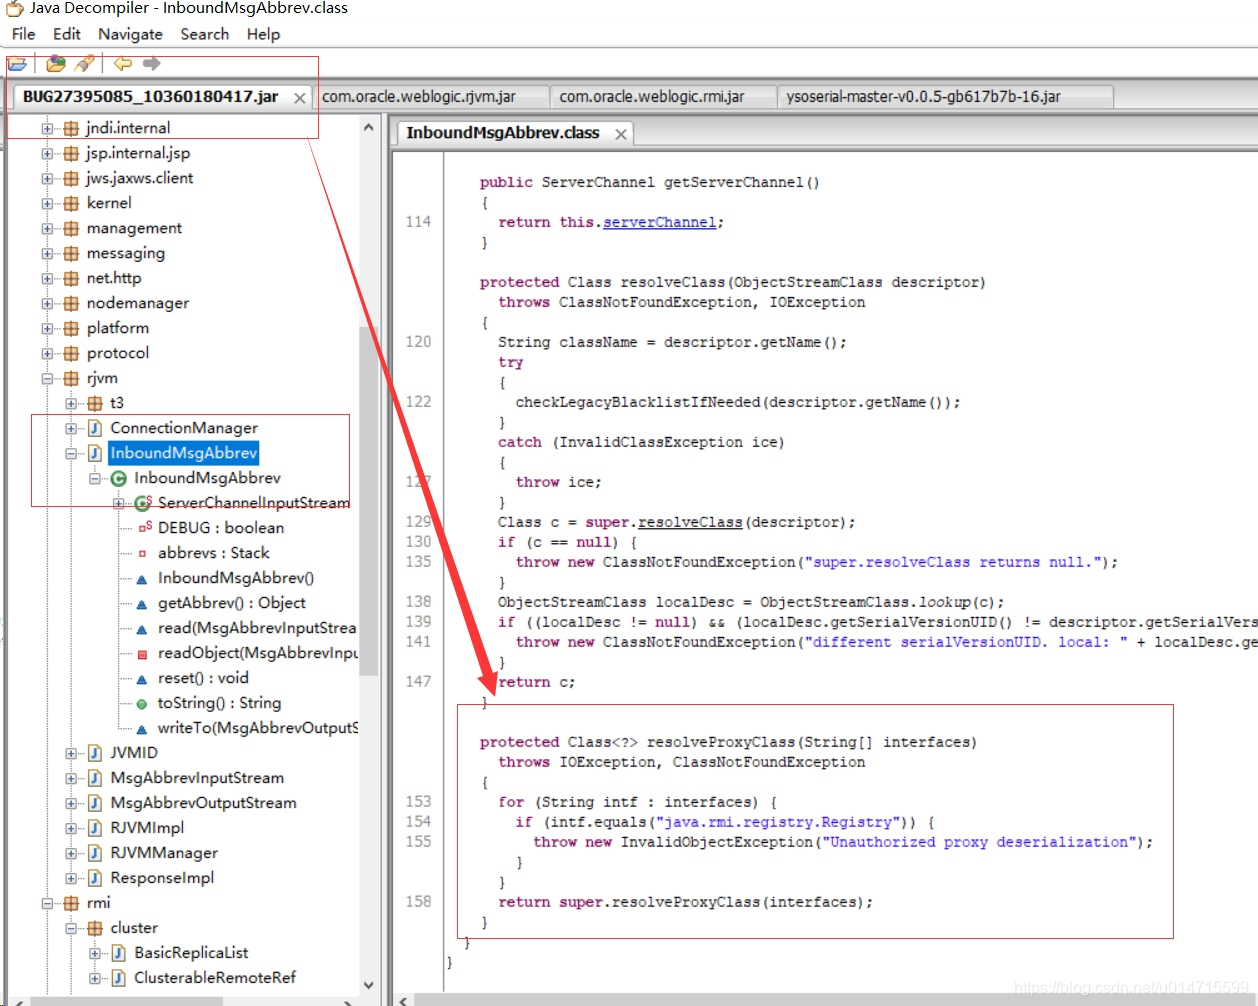Image resolution: width=1258 pixels, height=1006 pixels.
Task: Select the nodemanager package icon
Action: pyautogui.click(x=71, y=303)
